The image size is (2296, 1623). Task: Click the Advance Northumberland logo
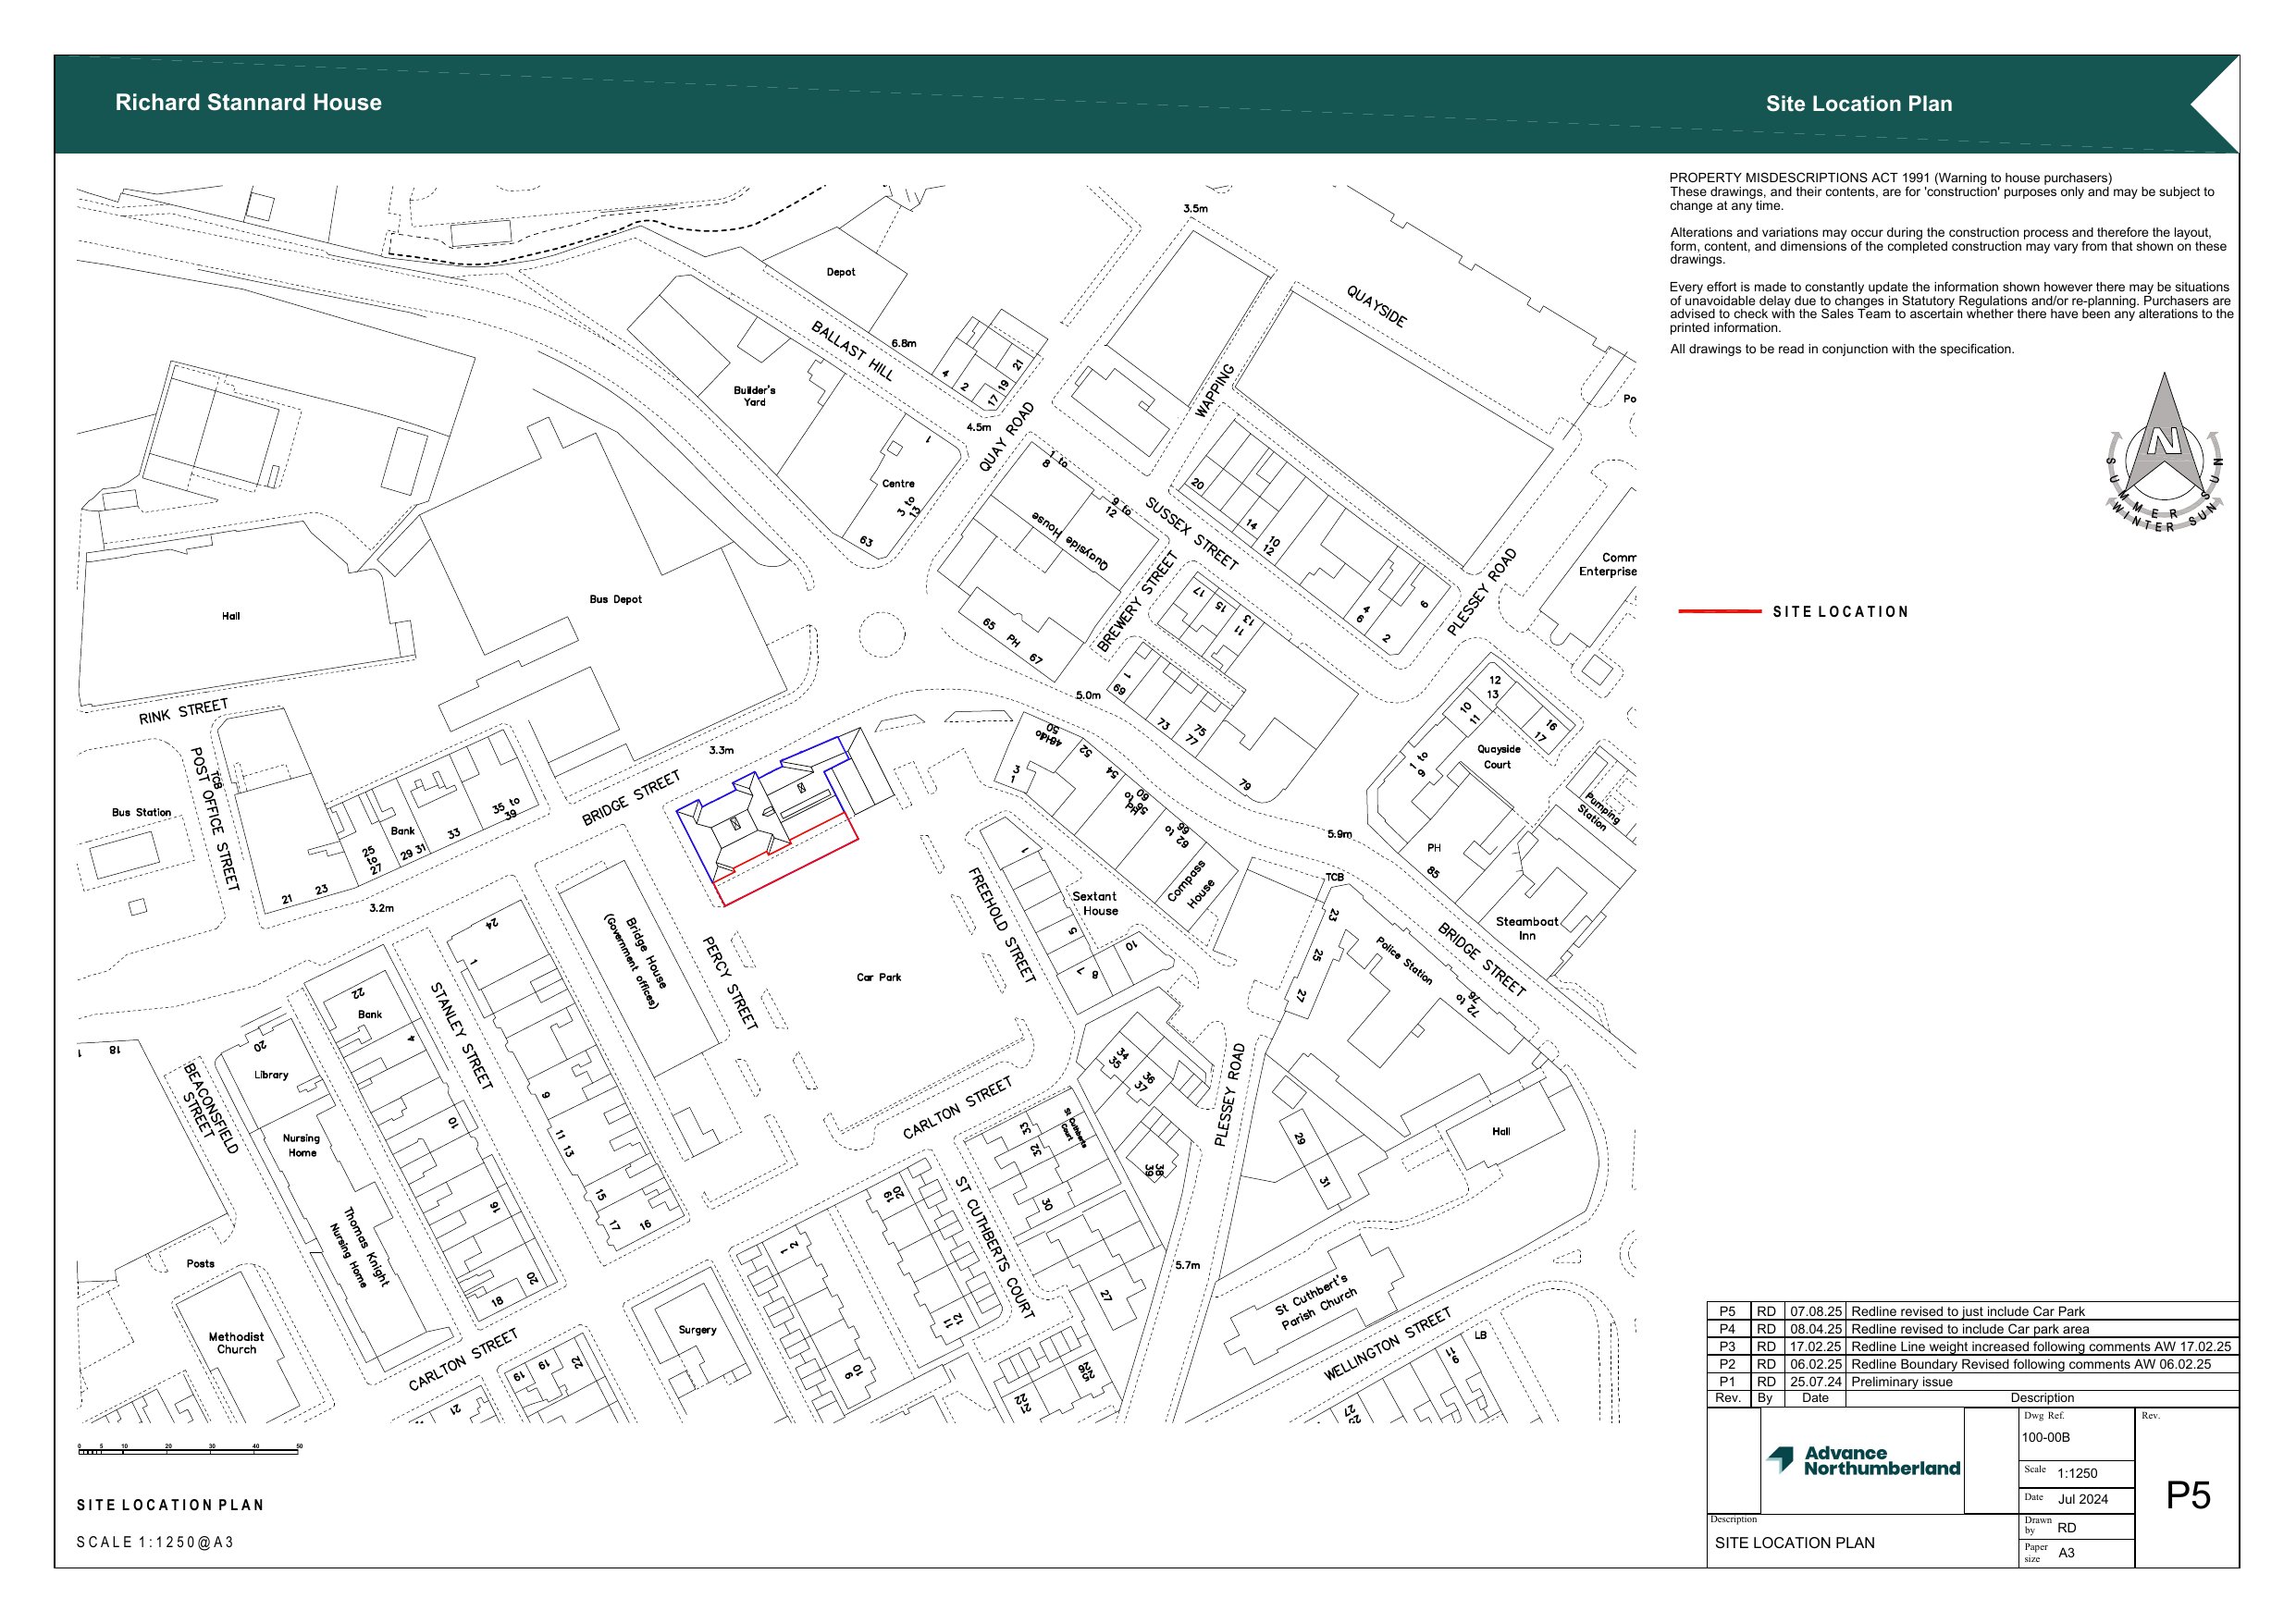coord(1863,1460)
